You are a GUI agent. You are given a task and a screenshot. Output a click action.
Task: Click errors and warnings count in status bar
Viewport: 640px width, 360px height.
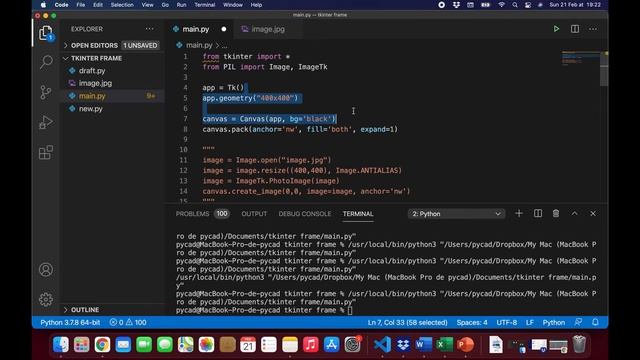click(x=128, y=322)
